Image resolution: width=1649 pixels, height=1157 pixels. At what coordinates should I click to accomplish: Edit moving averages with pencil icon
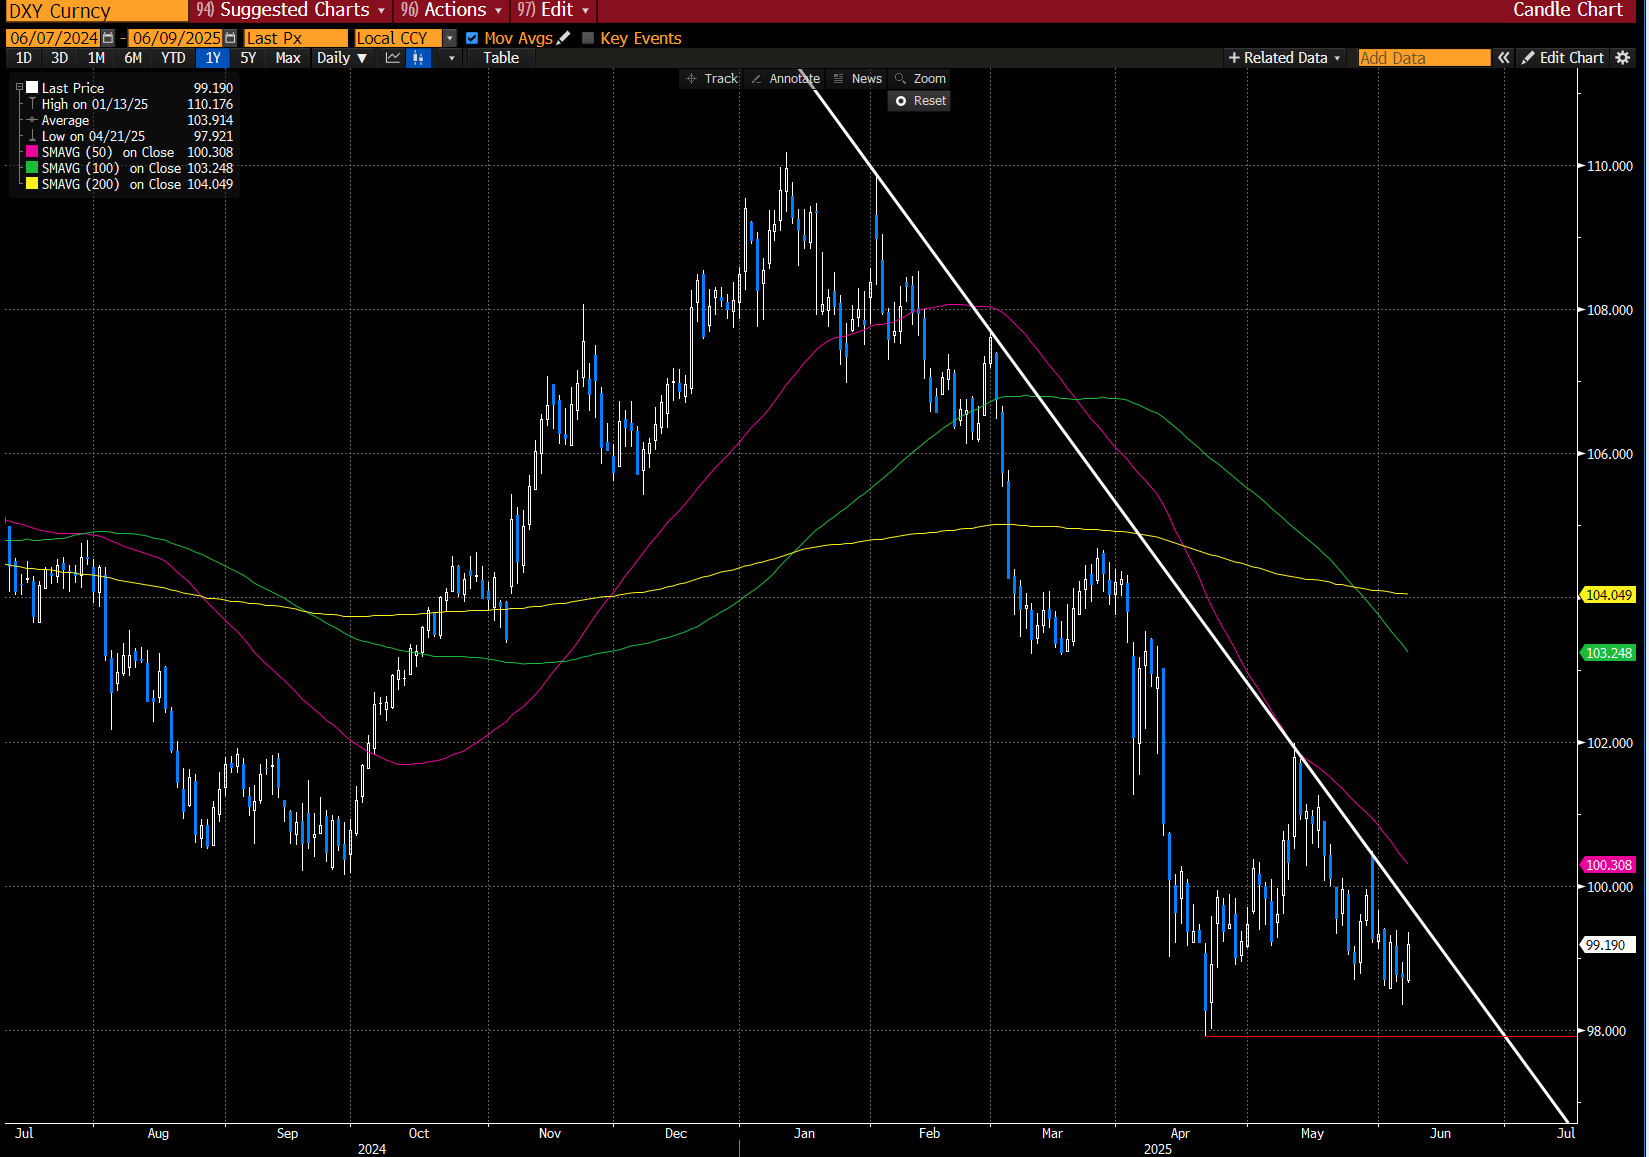(x=564, y=38)
